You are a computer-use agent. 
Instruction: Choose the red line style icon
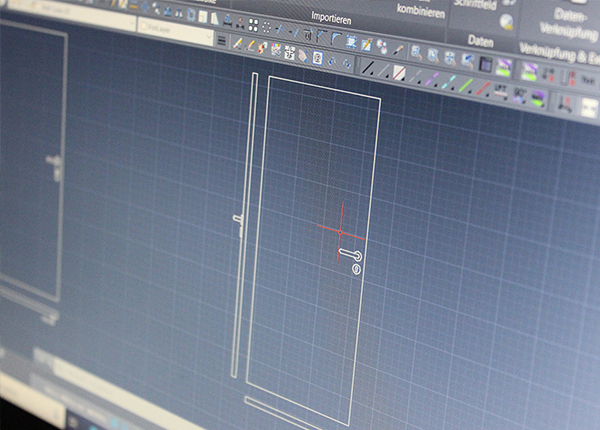click(x=483, y=89)
